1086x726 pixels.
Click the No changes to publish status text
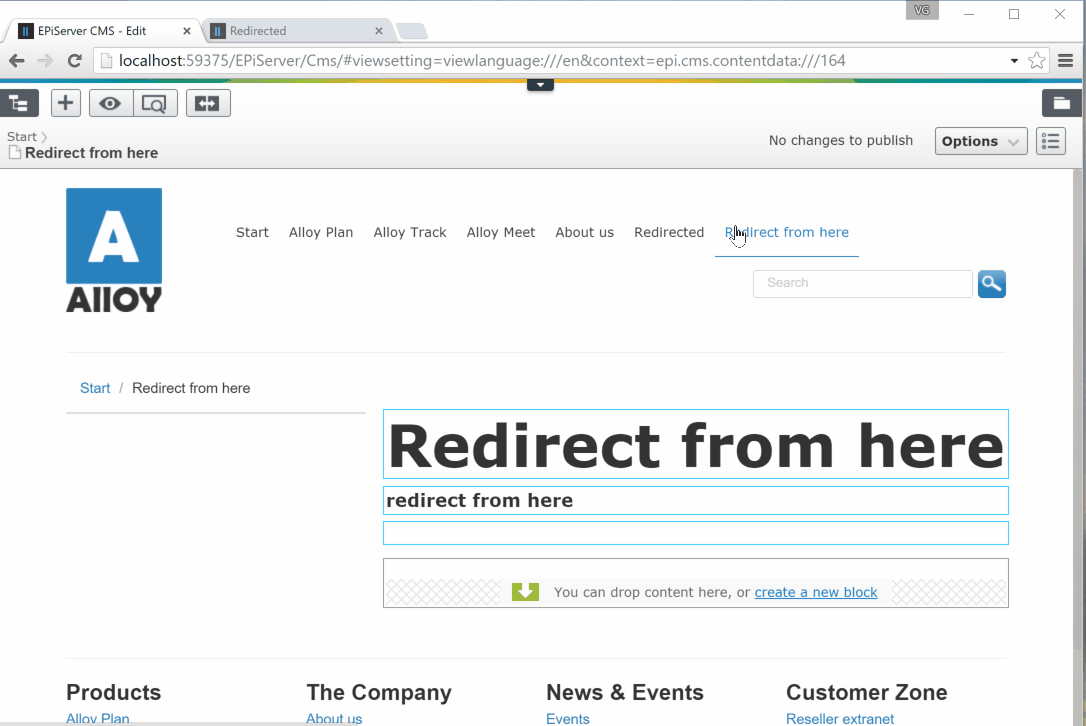[841, 141]
